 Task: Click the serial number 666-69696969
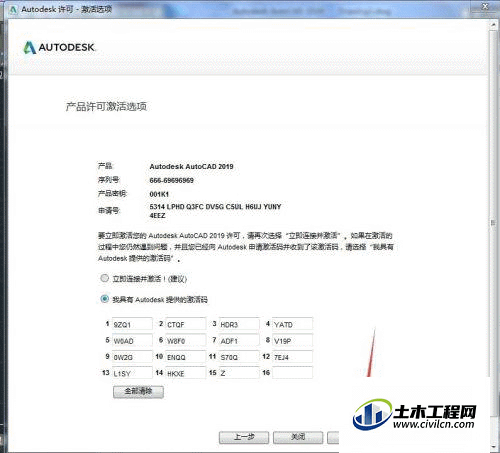click(x=171, y=180)
